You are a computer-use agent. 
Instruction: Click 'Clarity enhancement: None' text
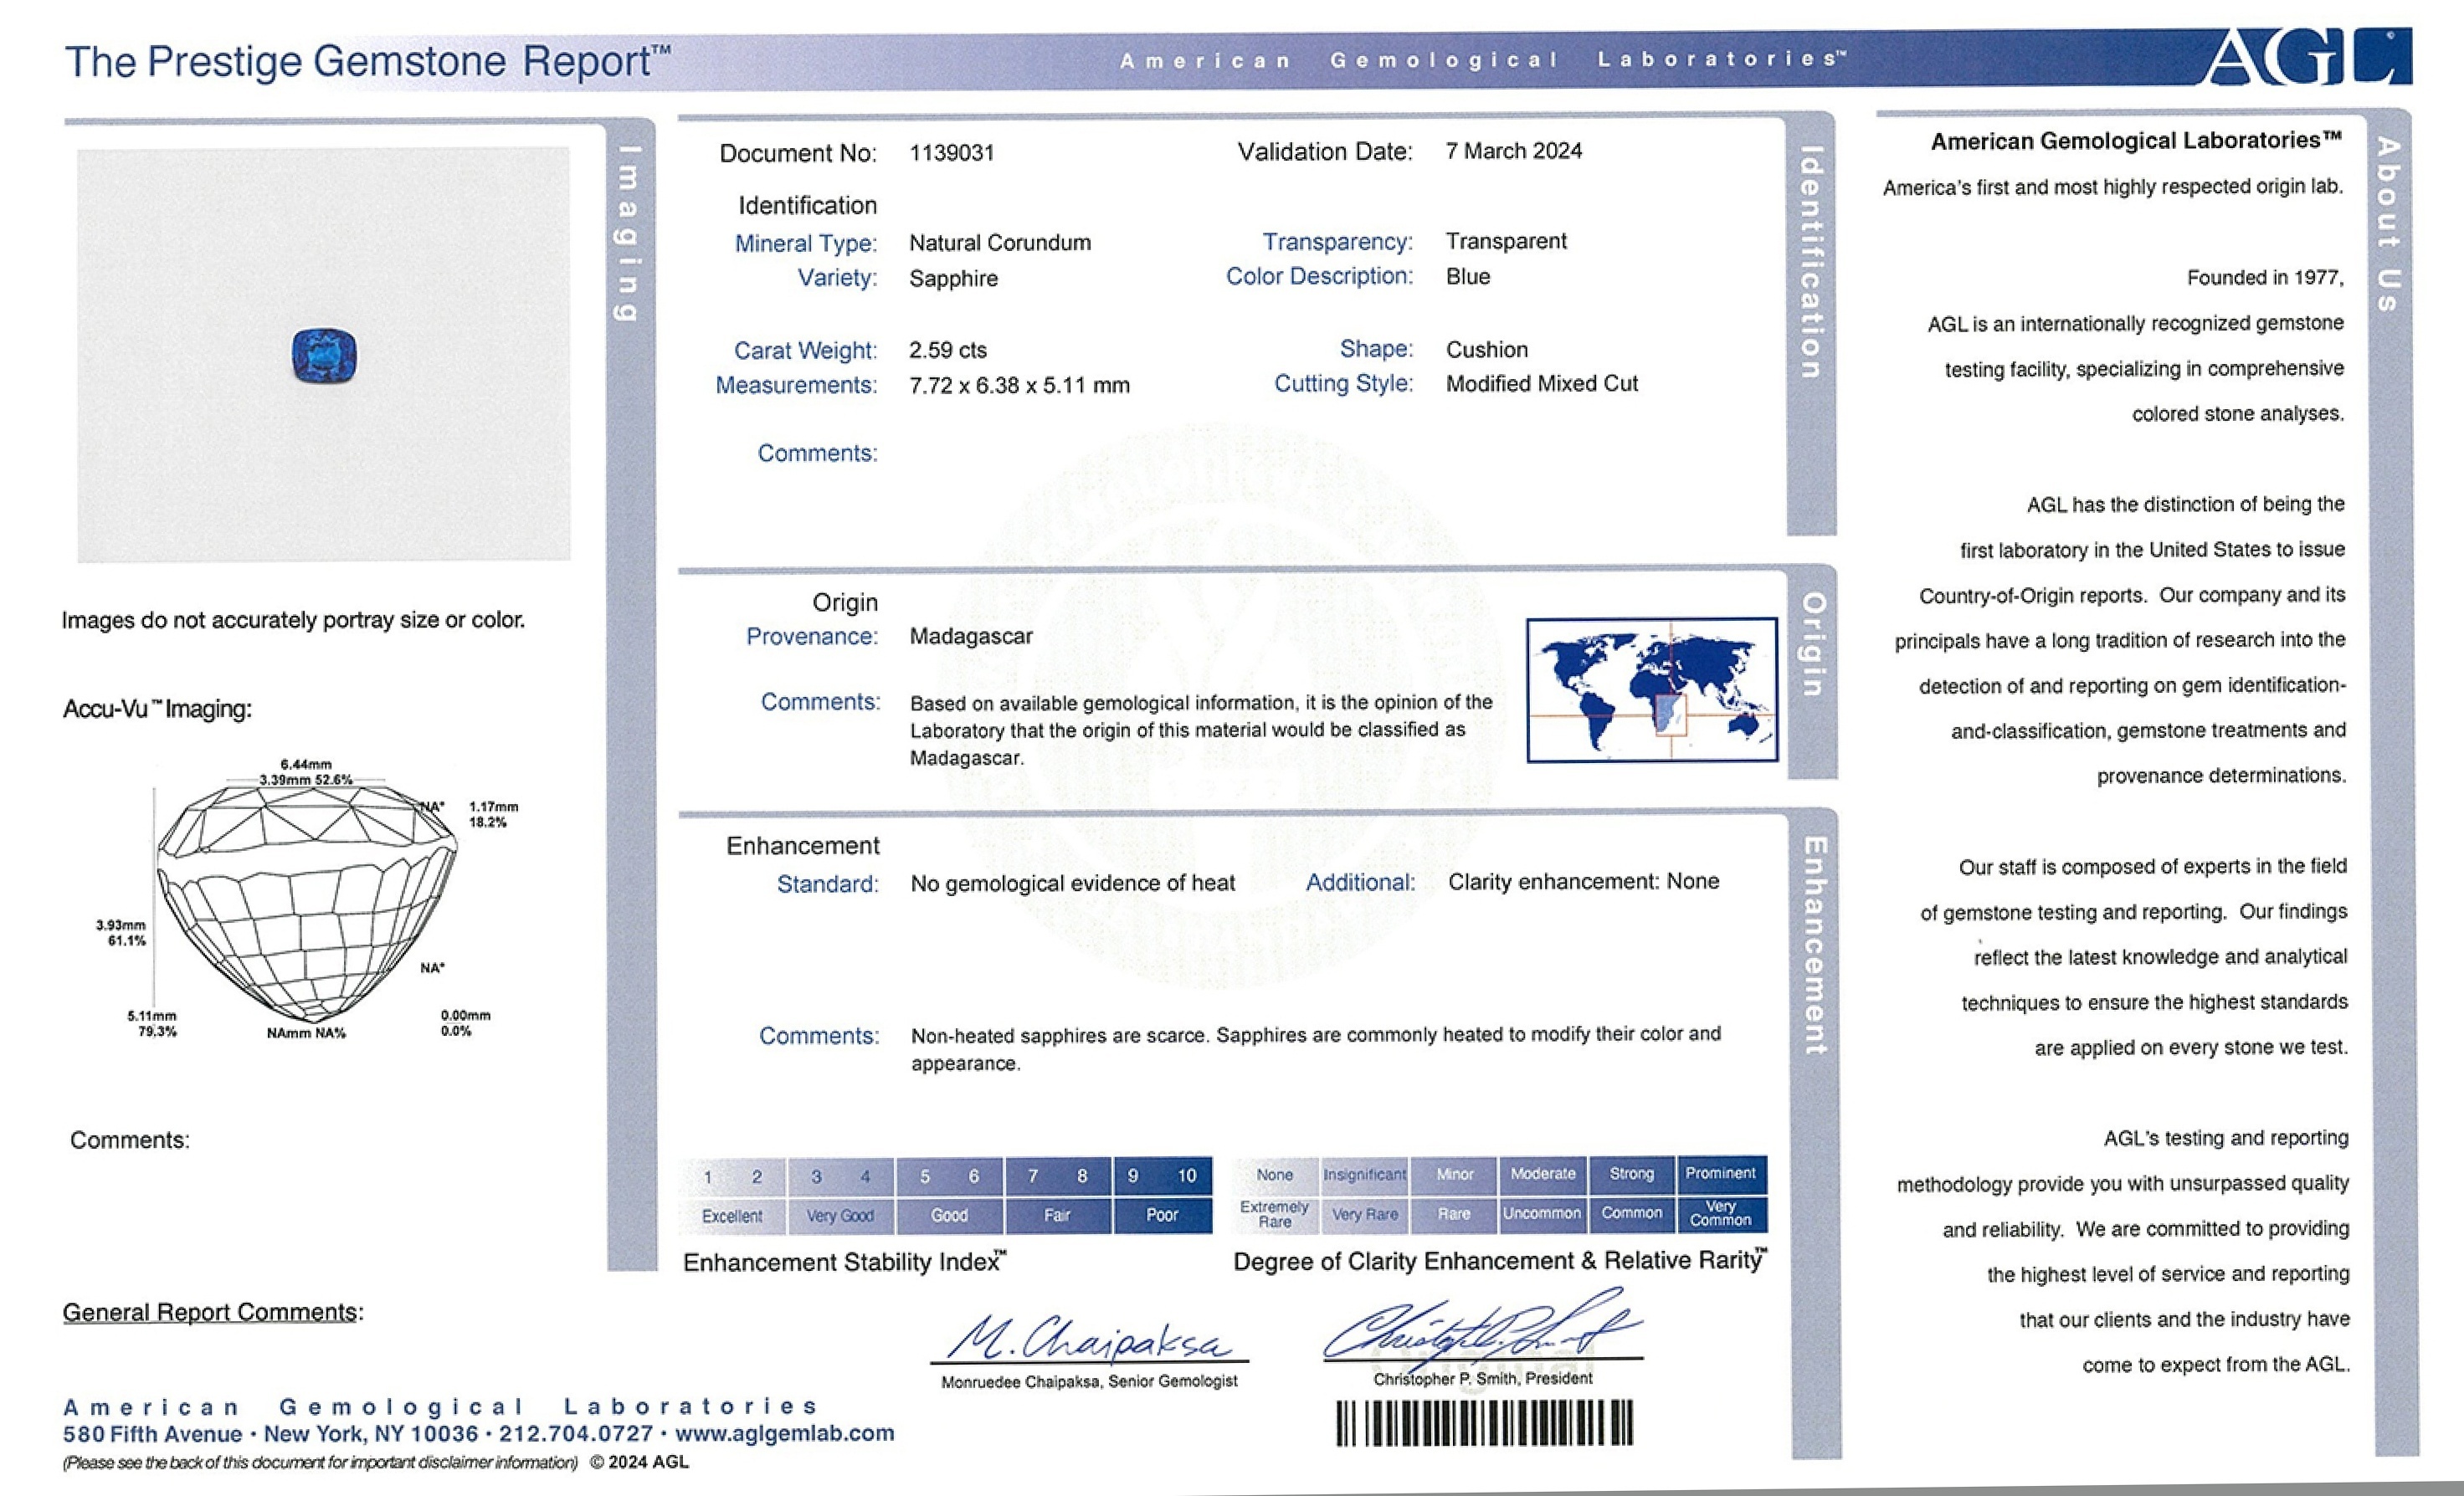click(1584, 882)
